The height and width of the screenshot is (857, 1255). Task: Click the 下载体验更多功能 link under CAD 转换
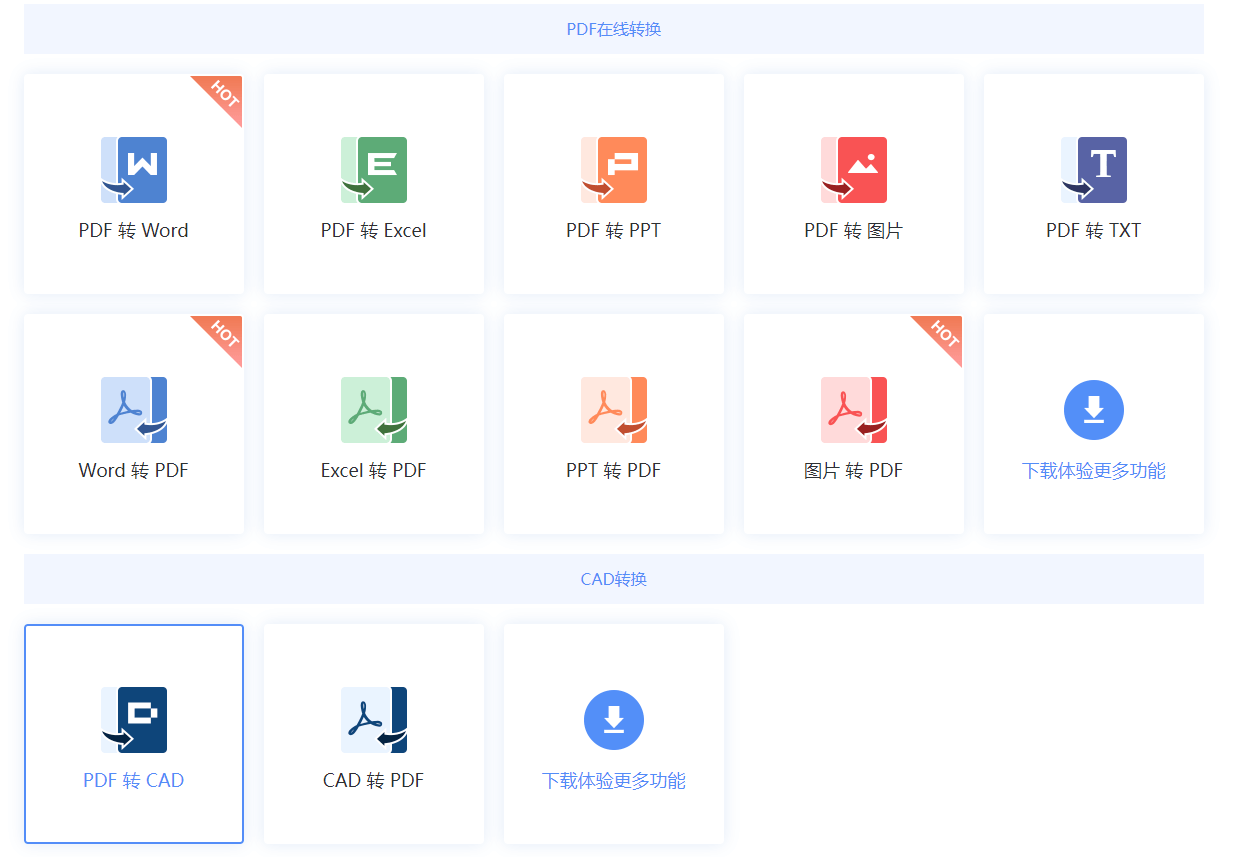coord(614,781)
